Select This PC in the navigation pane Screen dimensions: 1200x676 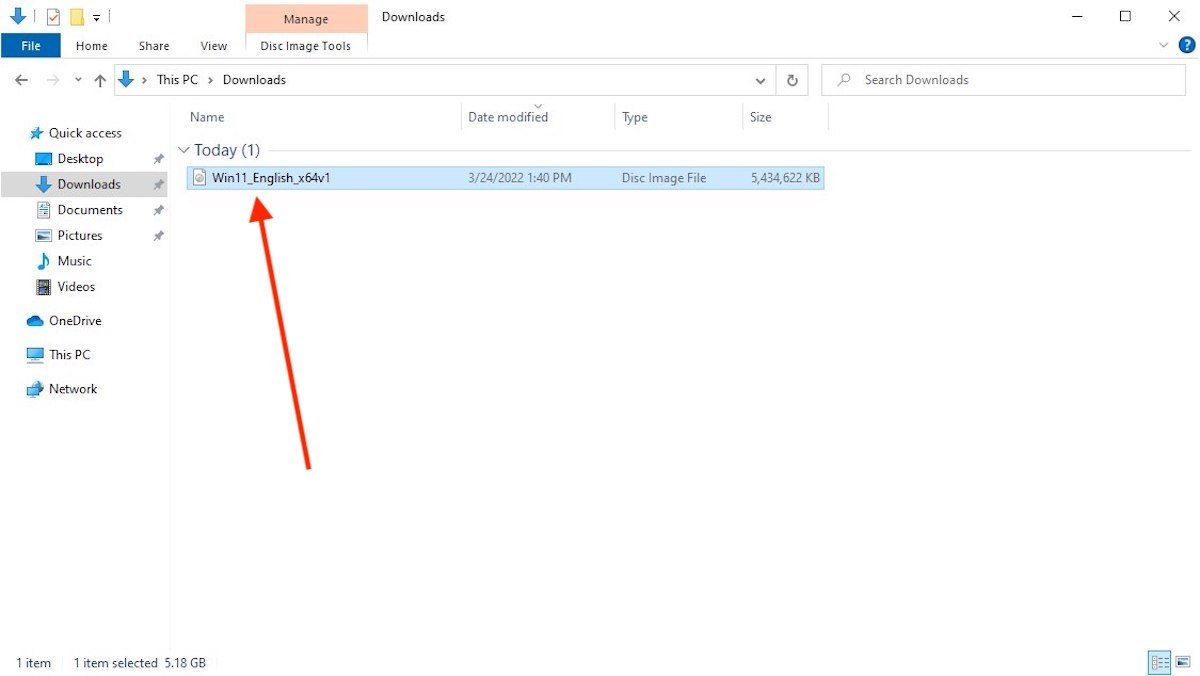(x=70, y=355)
